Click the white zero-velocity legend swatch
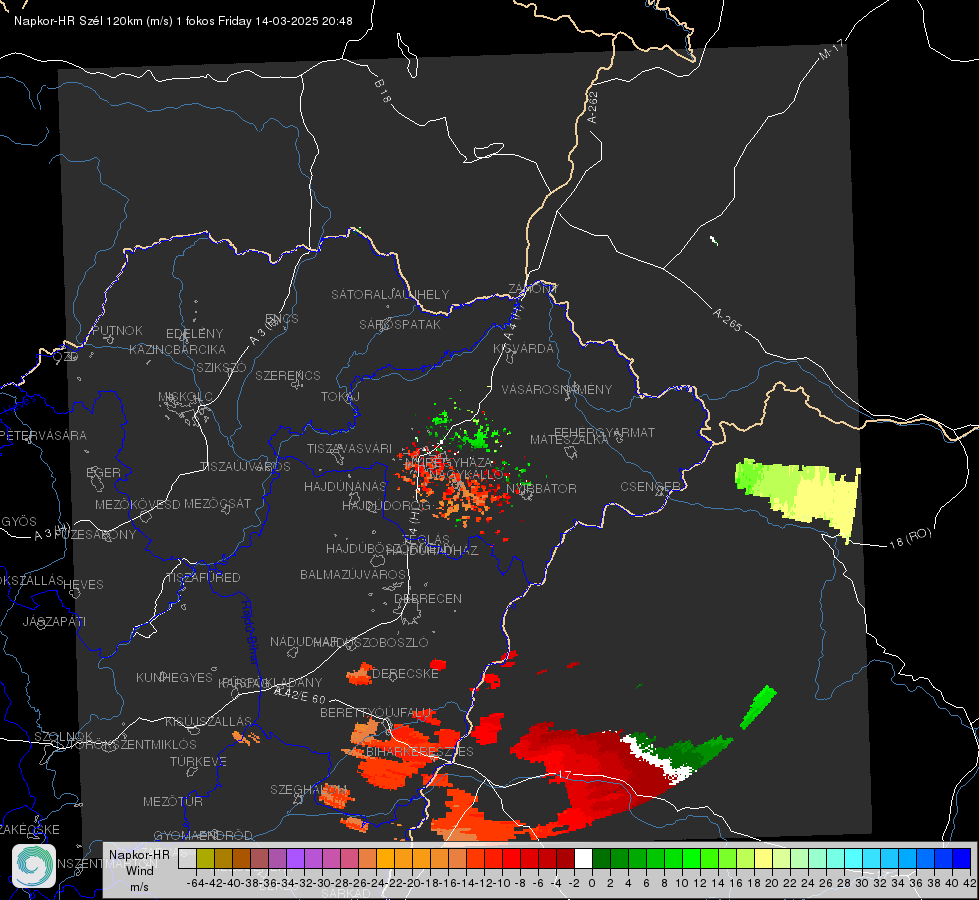Screen dimensions: 979x900 (583, 858)
